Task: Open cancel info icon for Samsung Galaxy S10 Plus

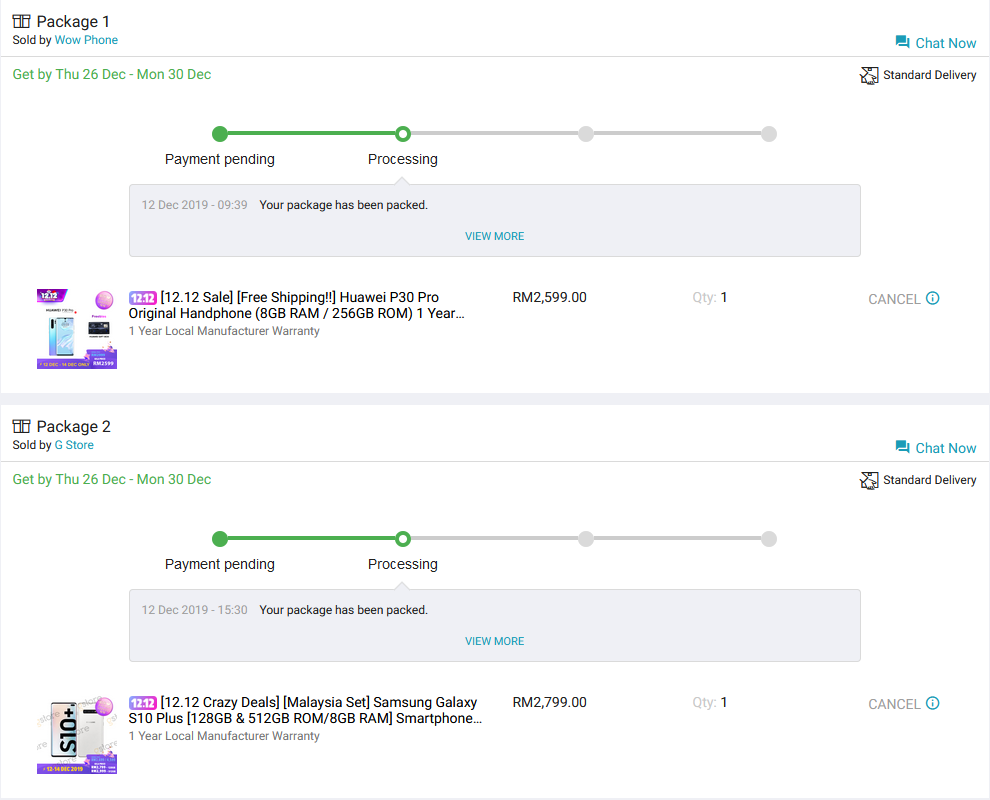Action: (933, 703)
